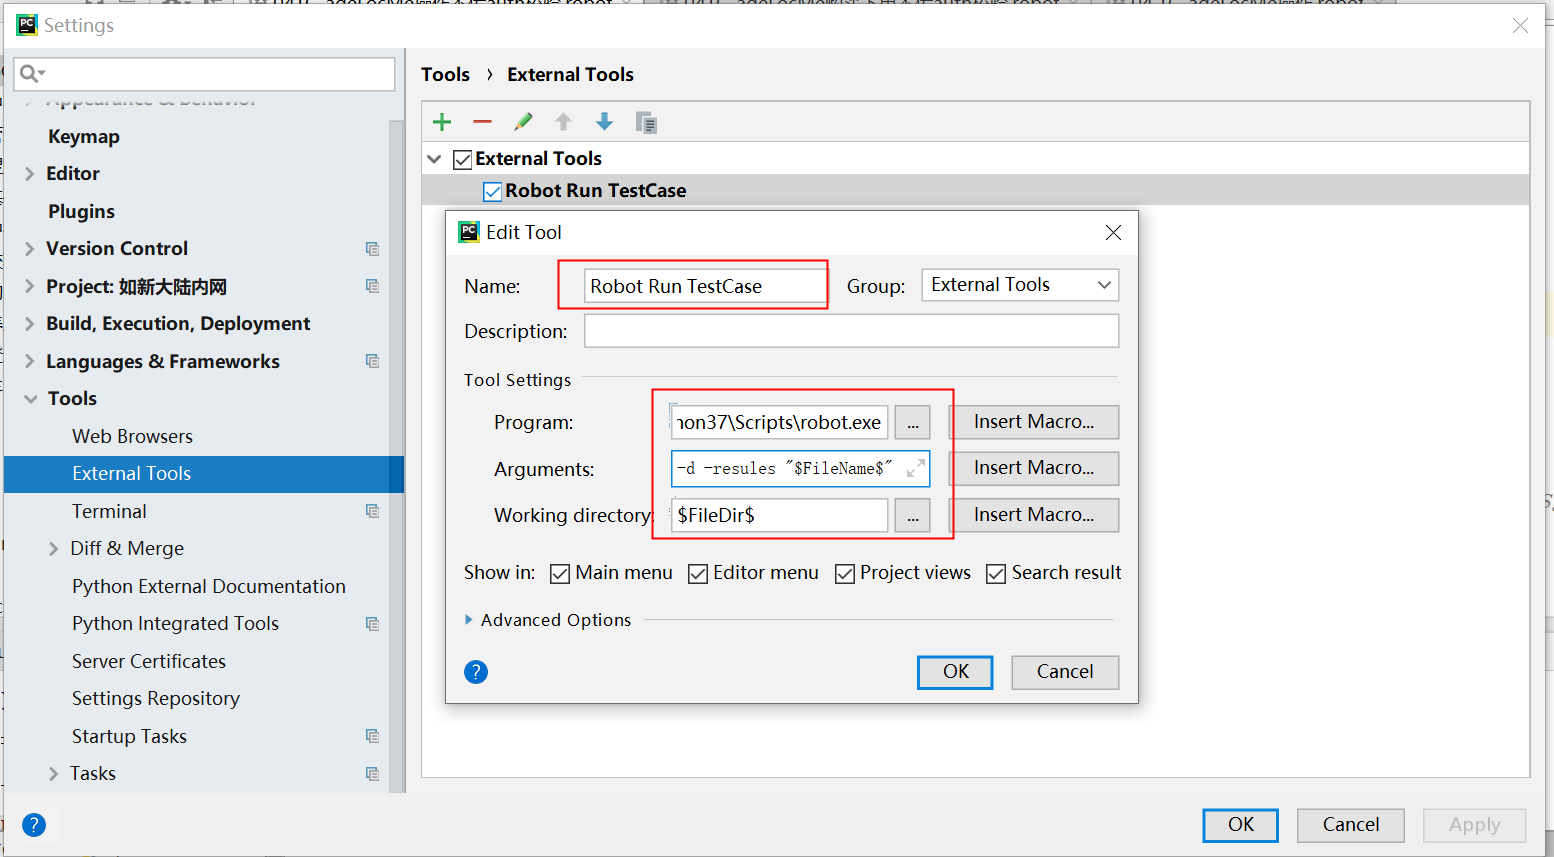This screenshot has width=1554, height=857.
Task: Focus the Working directory field
Action: coord(779,515)
